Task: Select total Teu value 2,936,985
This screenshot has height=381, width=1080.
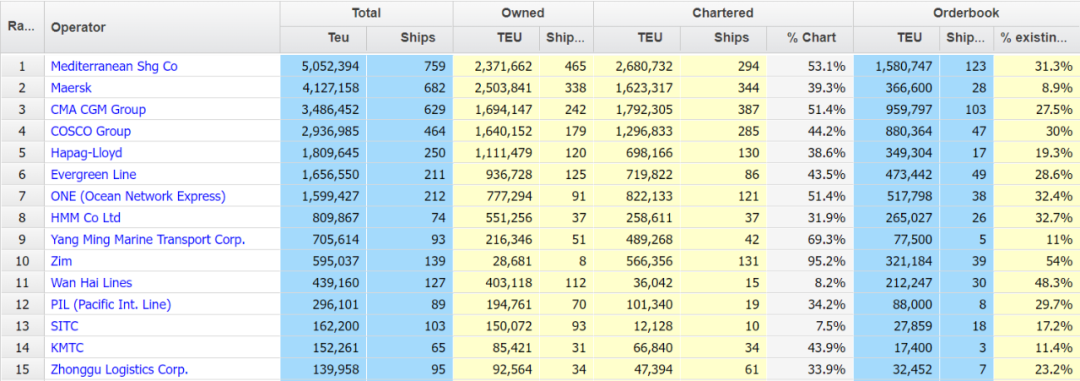Action: point(331,131)
